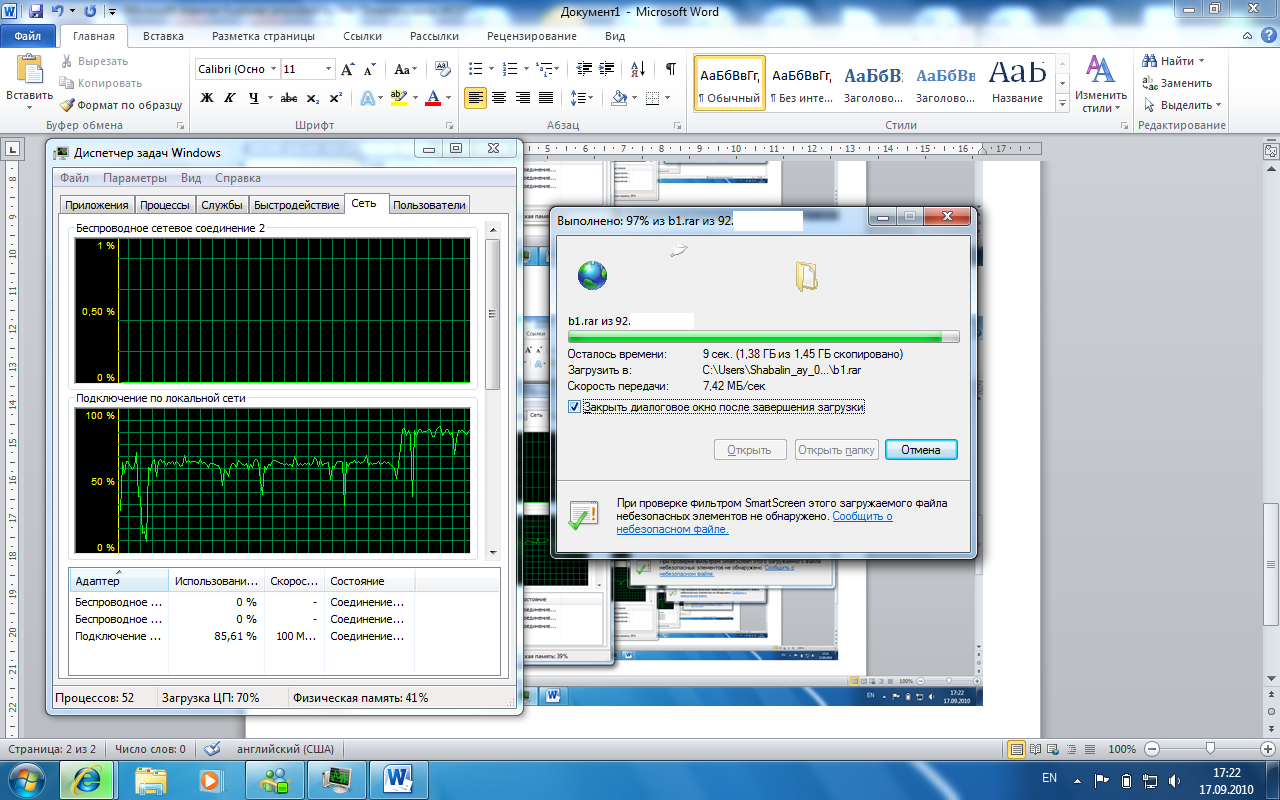The height and width of the screenshot is (800, 1280).
Task: Click the zoom slider in Word status bar
Action: [x=1210, y=749]
